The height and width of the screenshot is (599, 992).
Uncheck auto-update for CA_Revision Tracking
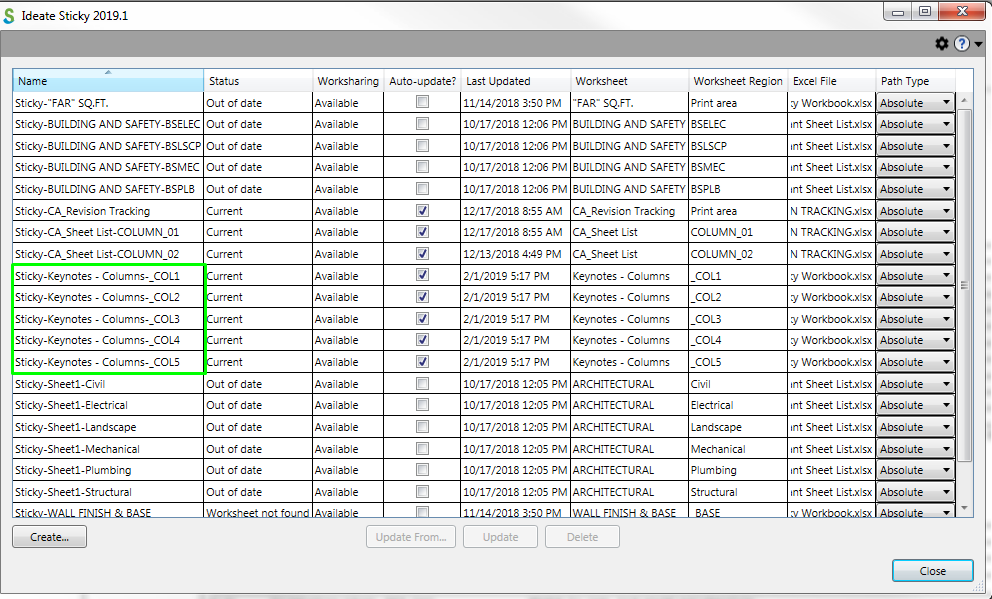tap(422, 210)
